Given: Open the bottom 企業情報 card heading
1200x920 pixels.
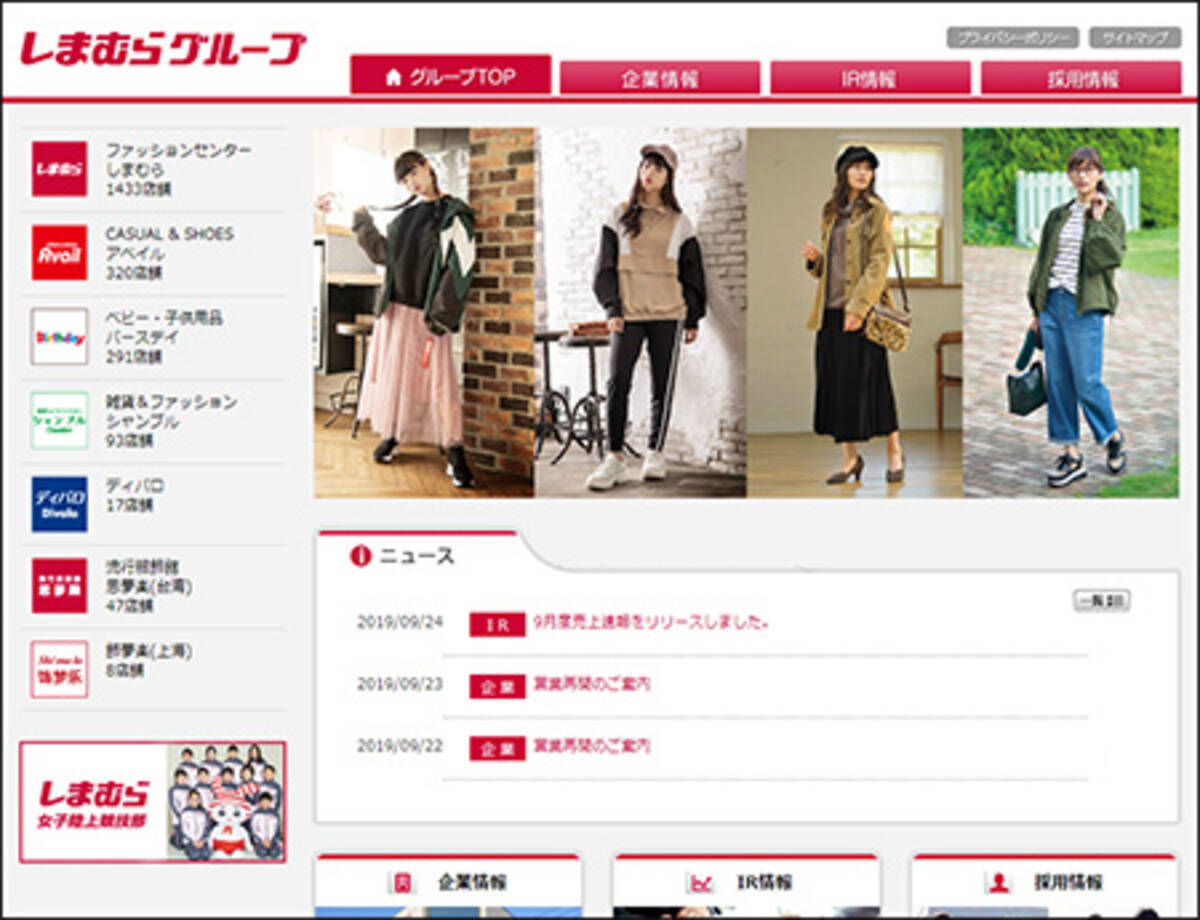Looking at the screenshot, I should (472, 882).
